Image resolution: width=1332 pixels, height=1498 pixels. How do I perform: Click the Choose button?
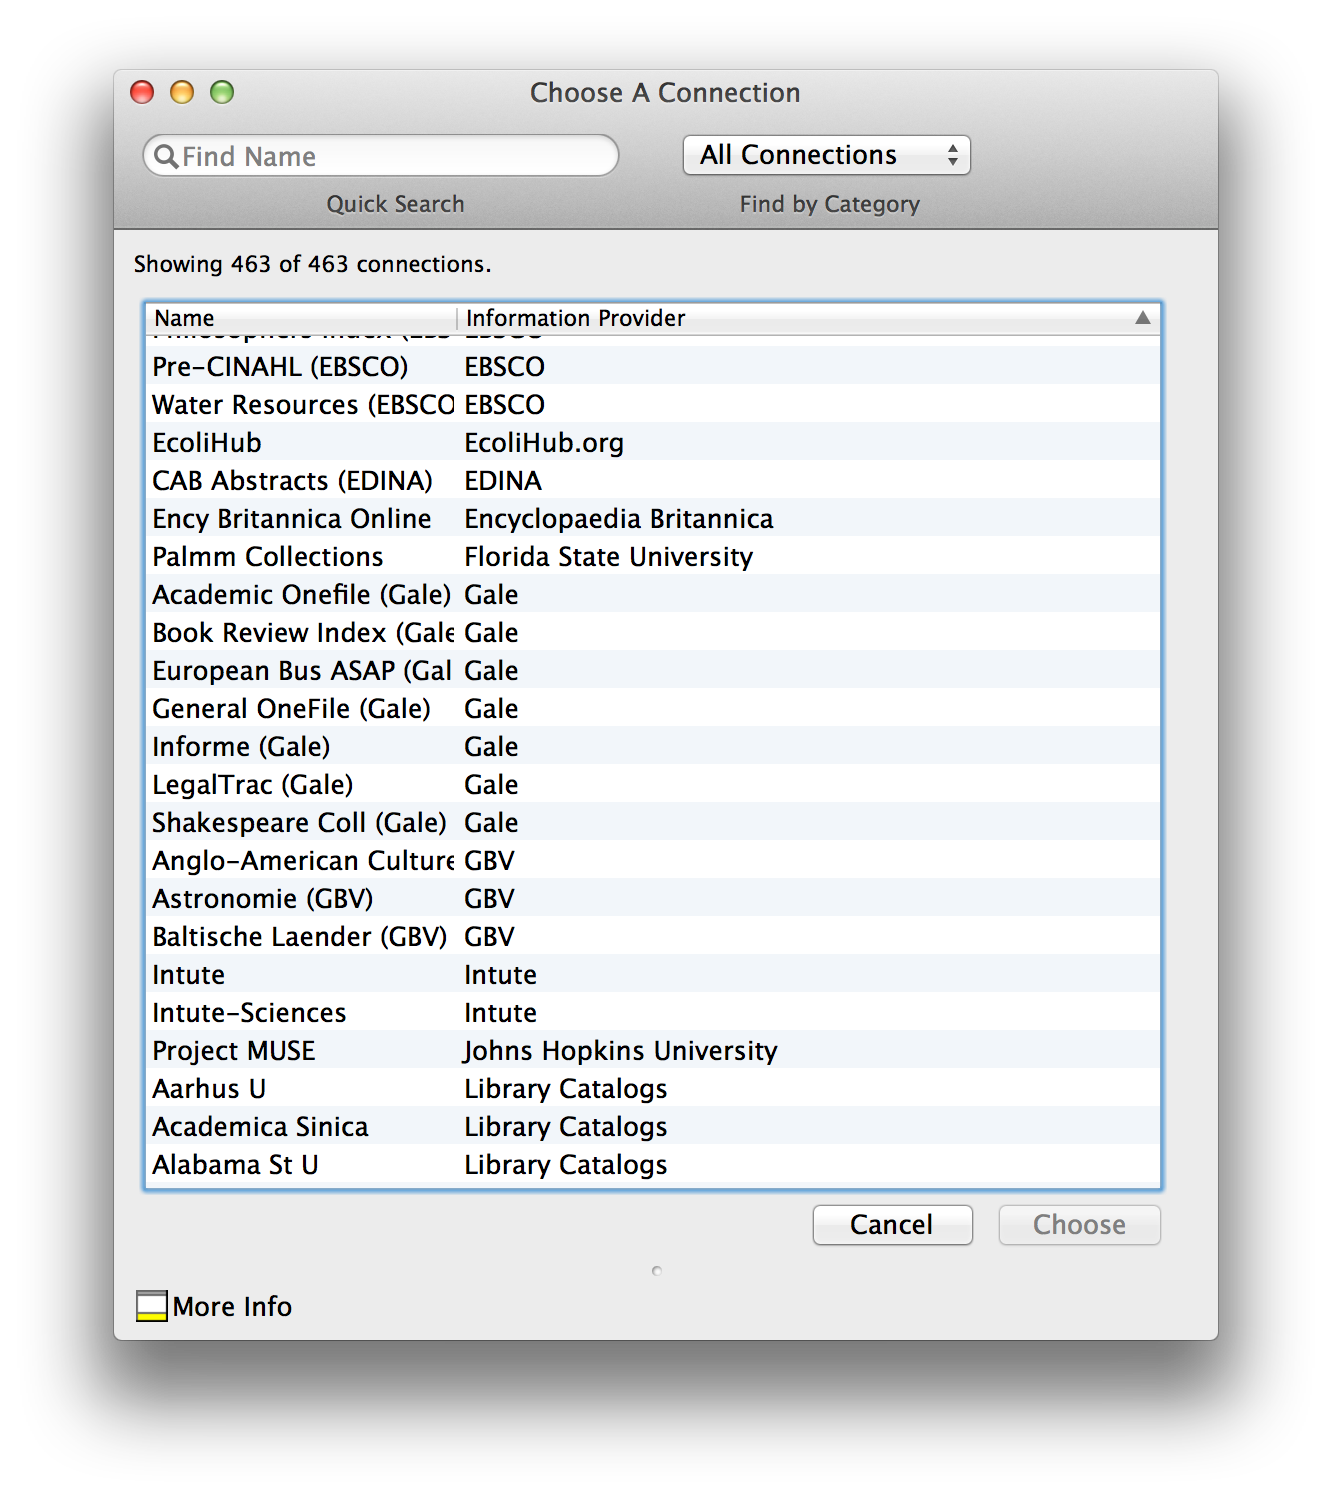(1079, 1225)
